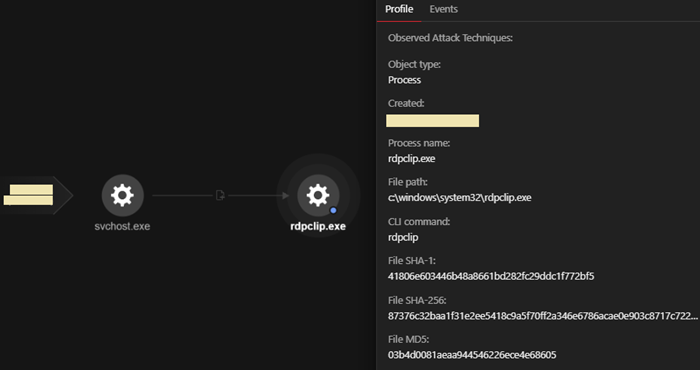The image size is (700, 370).
Task: Click the arrow line pointing to rdpclip.exe
Action: tap(258, 195)
